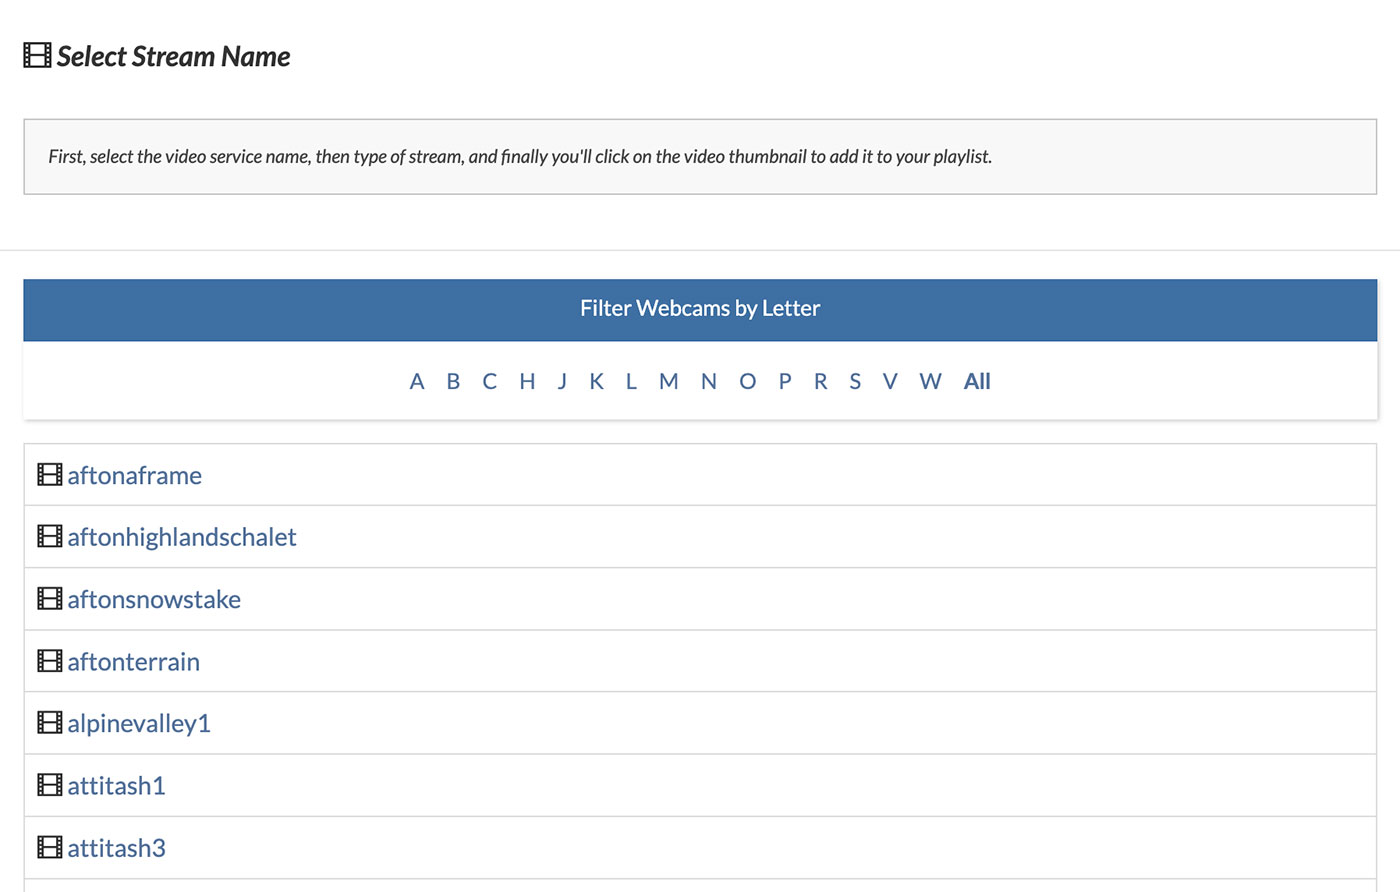Image resolution: width=1400 pixels, height=892 pixels.
Task: Click film icon beside alpinevalley1
Action: (x=50, y=723)
